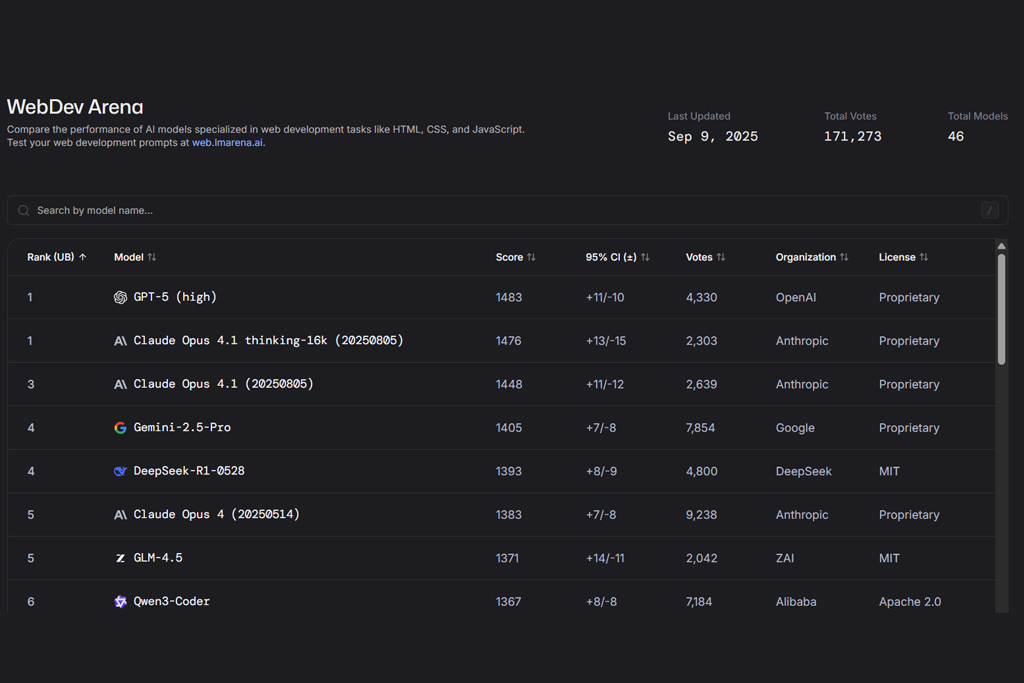Sort the table by Organization header label
Screen dimensions: 1024x683
(806, 257)
